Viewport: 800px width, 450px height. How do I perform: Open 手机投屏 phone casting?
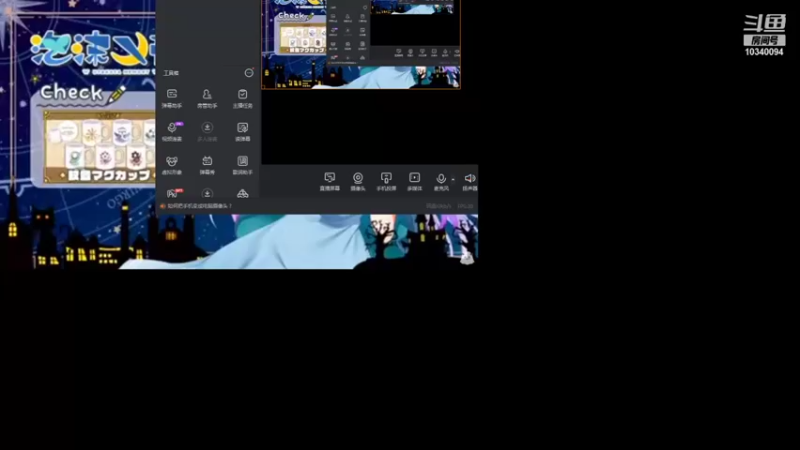coord(386,181)
